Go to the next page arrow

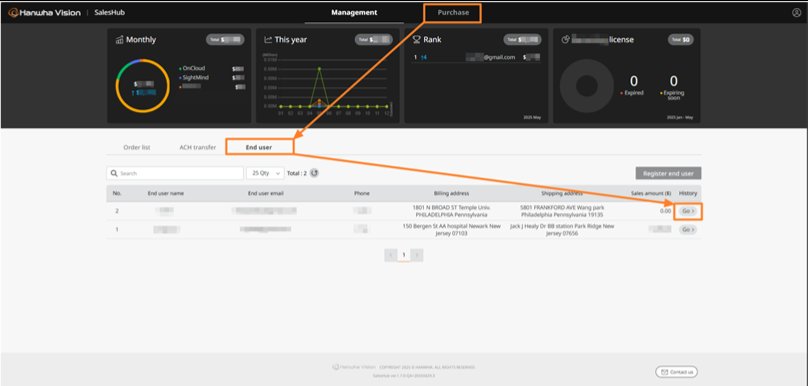[417, 255]
